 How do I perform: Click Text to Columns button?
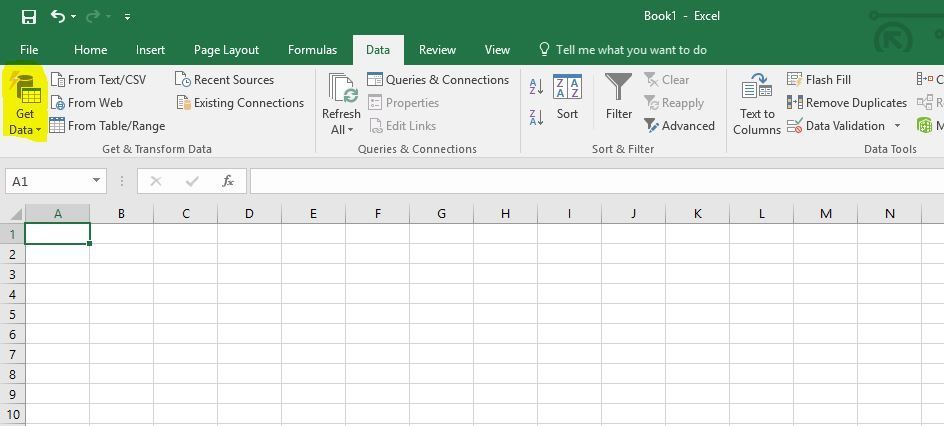(757, 104)
